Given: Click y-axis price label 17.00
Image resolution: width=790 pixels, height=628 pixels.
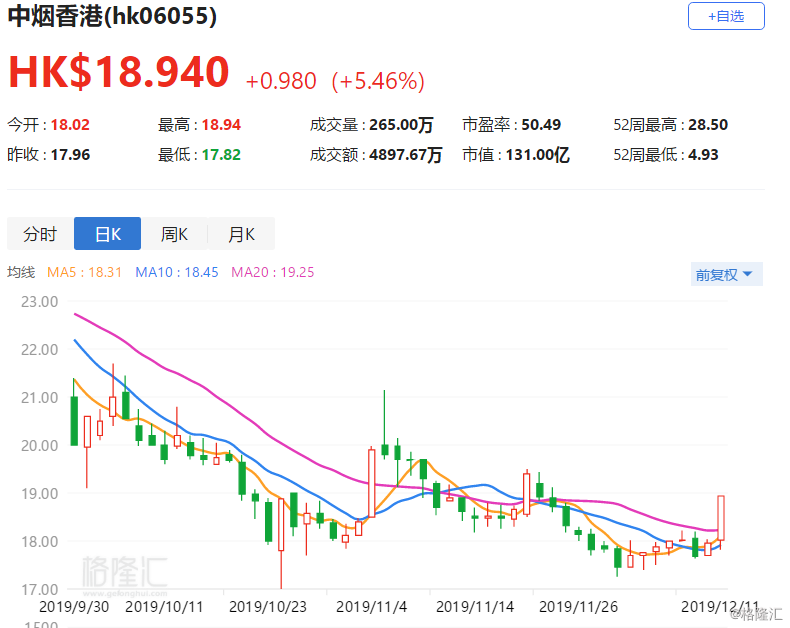Looking at the screenshot, I should click(39, 589).
